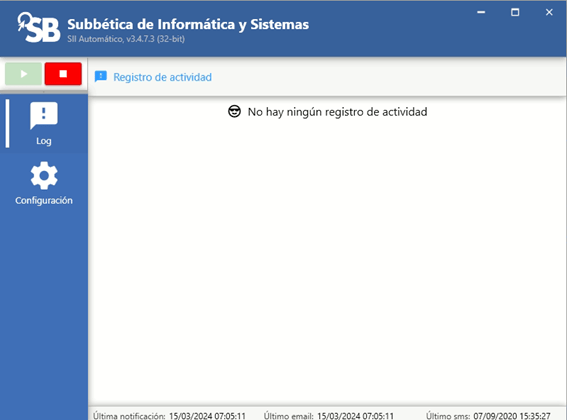This screenshot has height=420, width=567.
Task: Click the green play start button
Action: click(24, 74)
